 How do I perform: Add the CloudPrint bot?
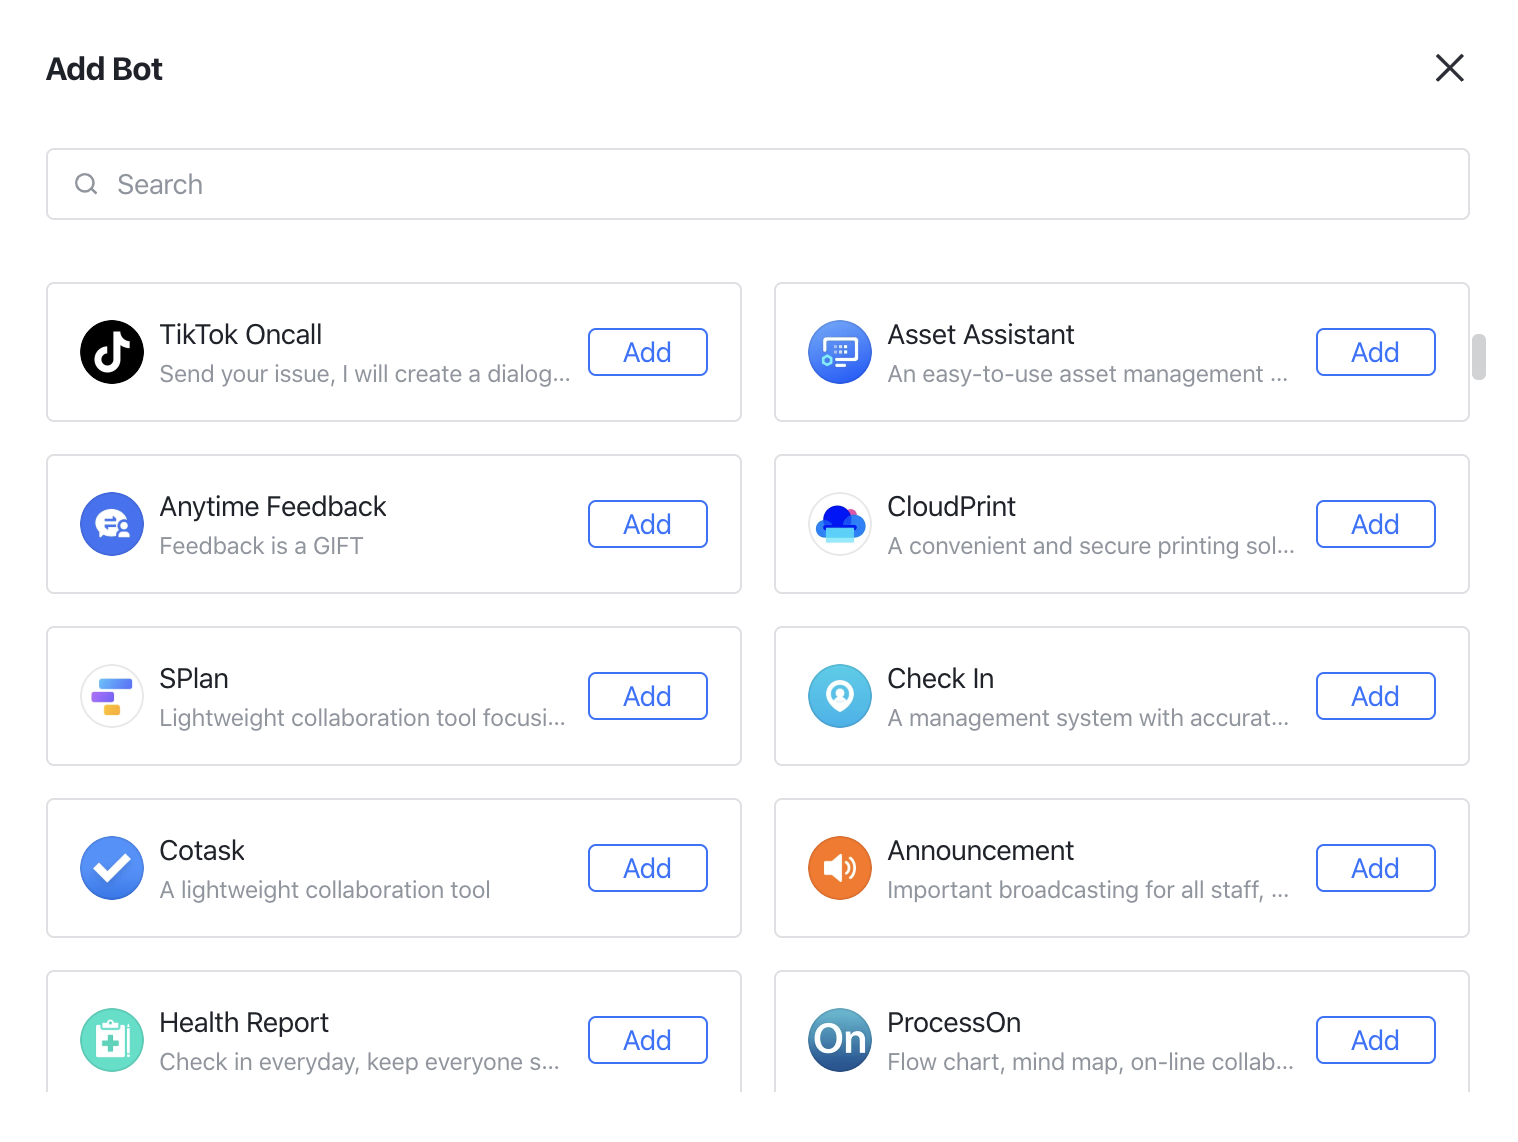click(1375, 524)
